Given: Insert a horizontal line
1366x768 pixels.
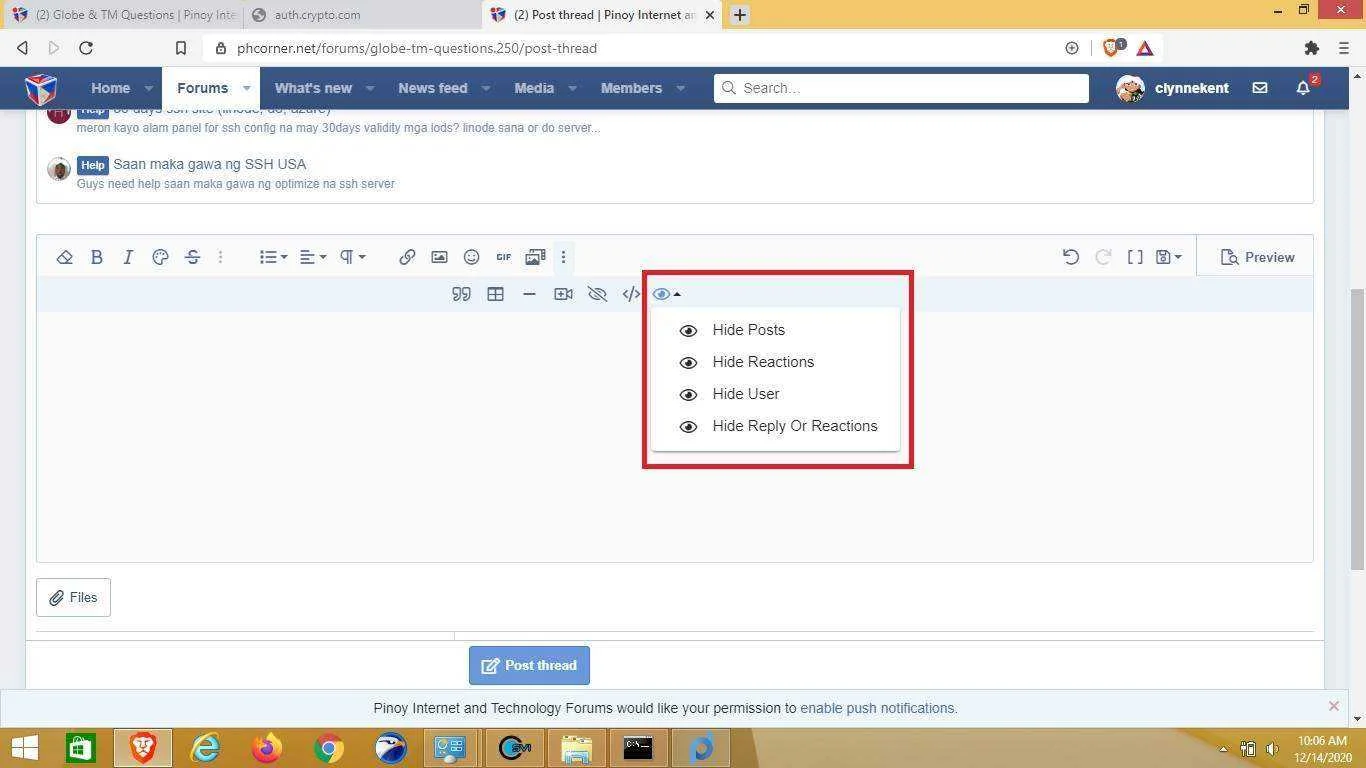Looking at the screenshot, I should (529, 294).
